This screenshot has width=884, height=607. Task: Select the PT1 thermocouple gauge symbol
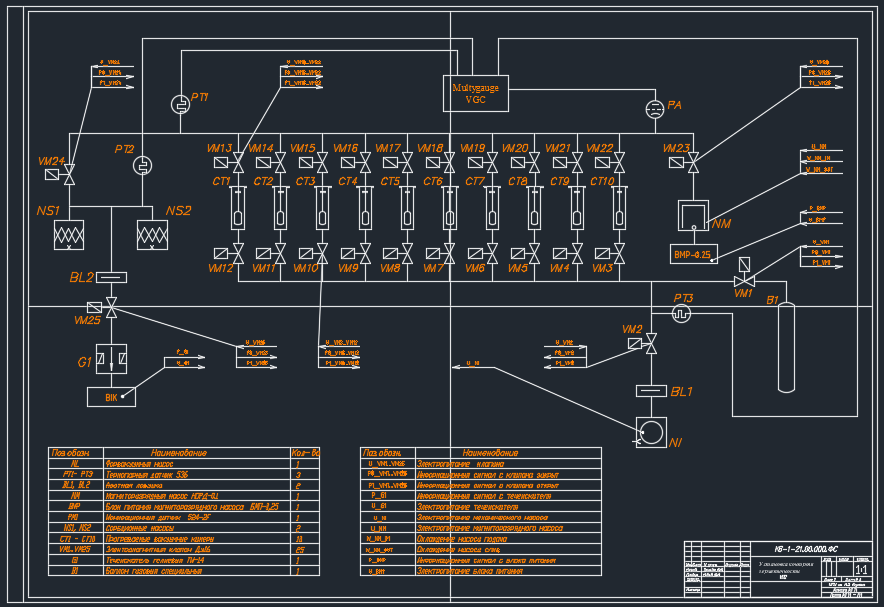point(181,104)
